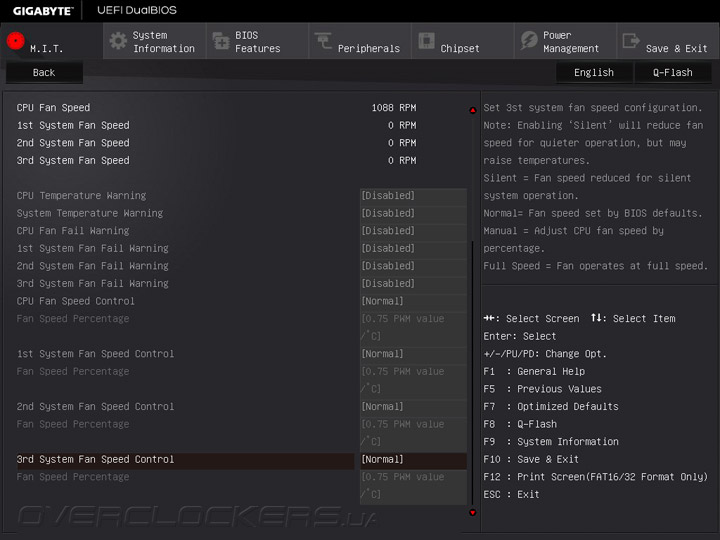Click F10 Save & Exit help entry
The width and height of the screenshot is (720, 540).
(531, 459)
